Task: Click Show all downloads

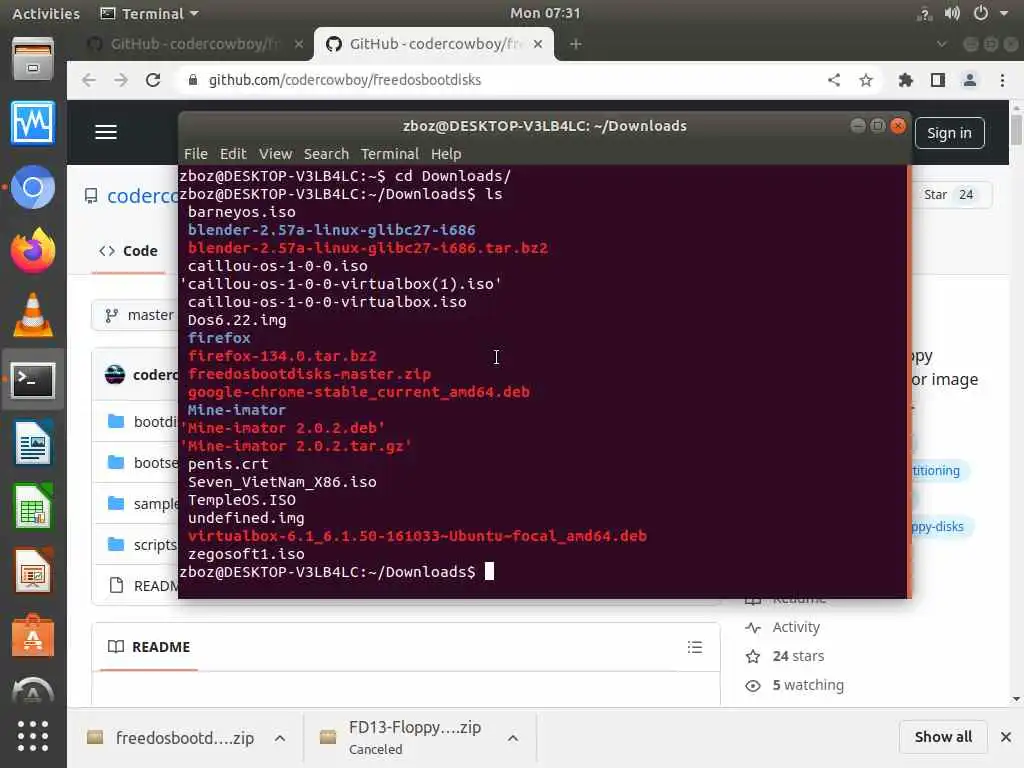Action: coord(943,737)
